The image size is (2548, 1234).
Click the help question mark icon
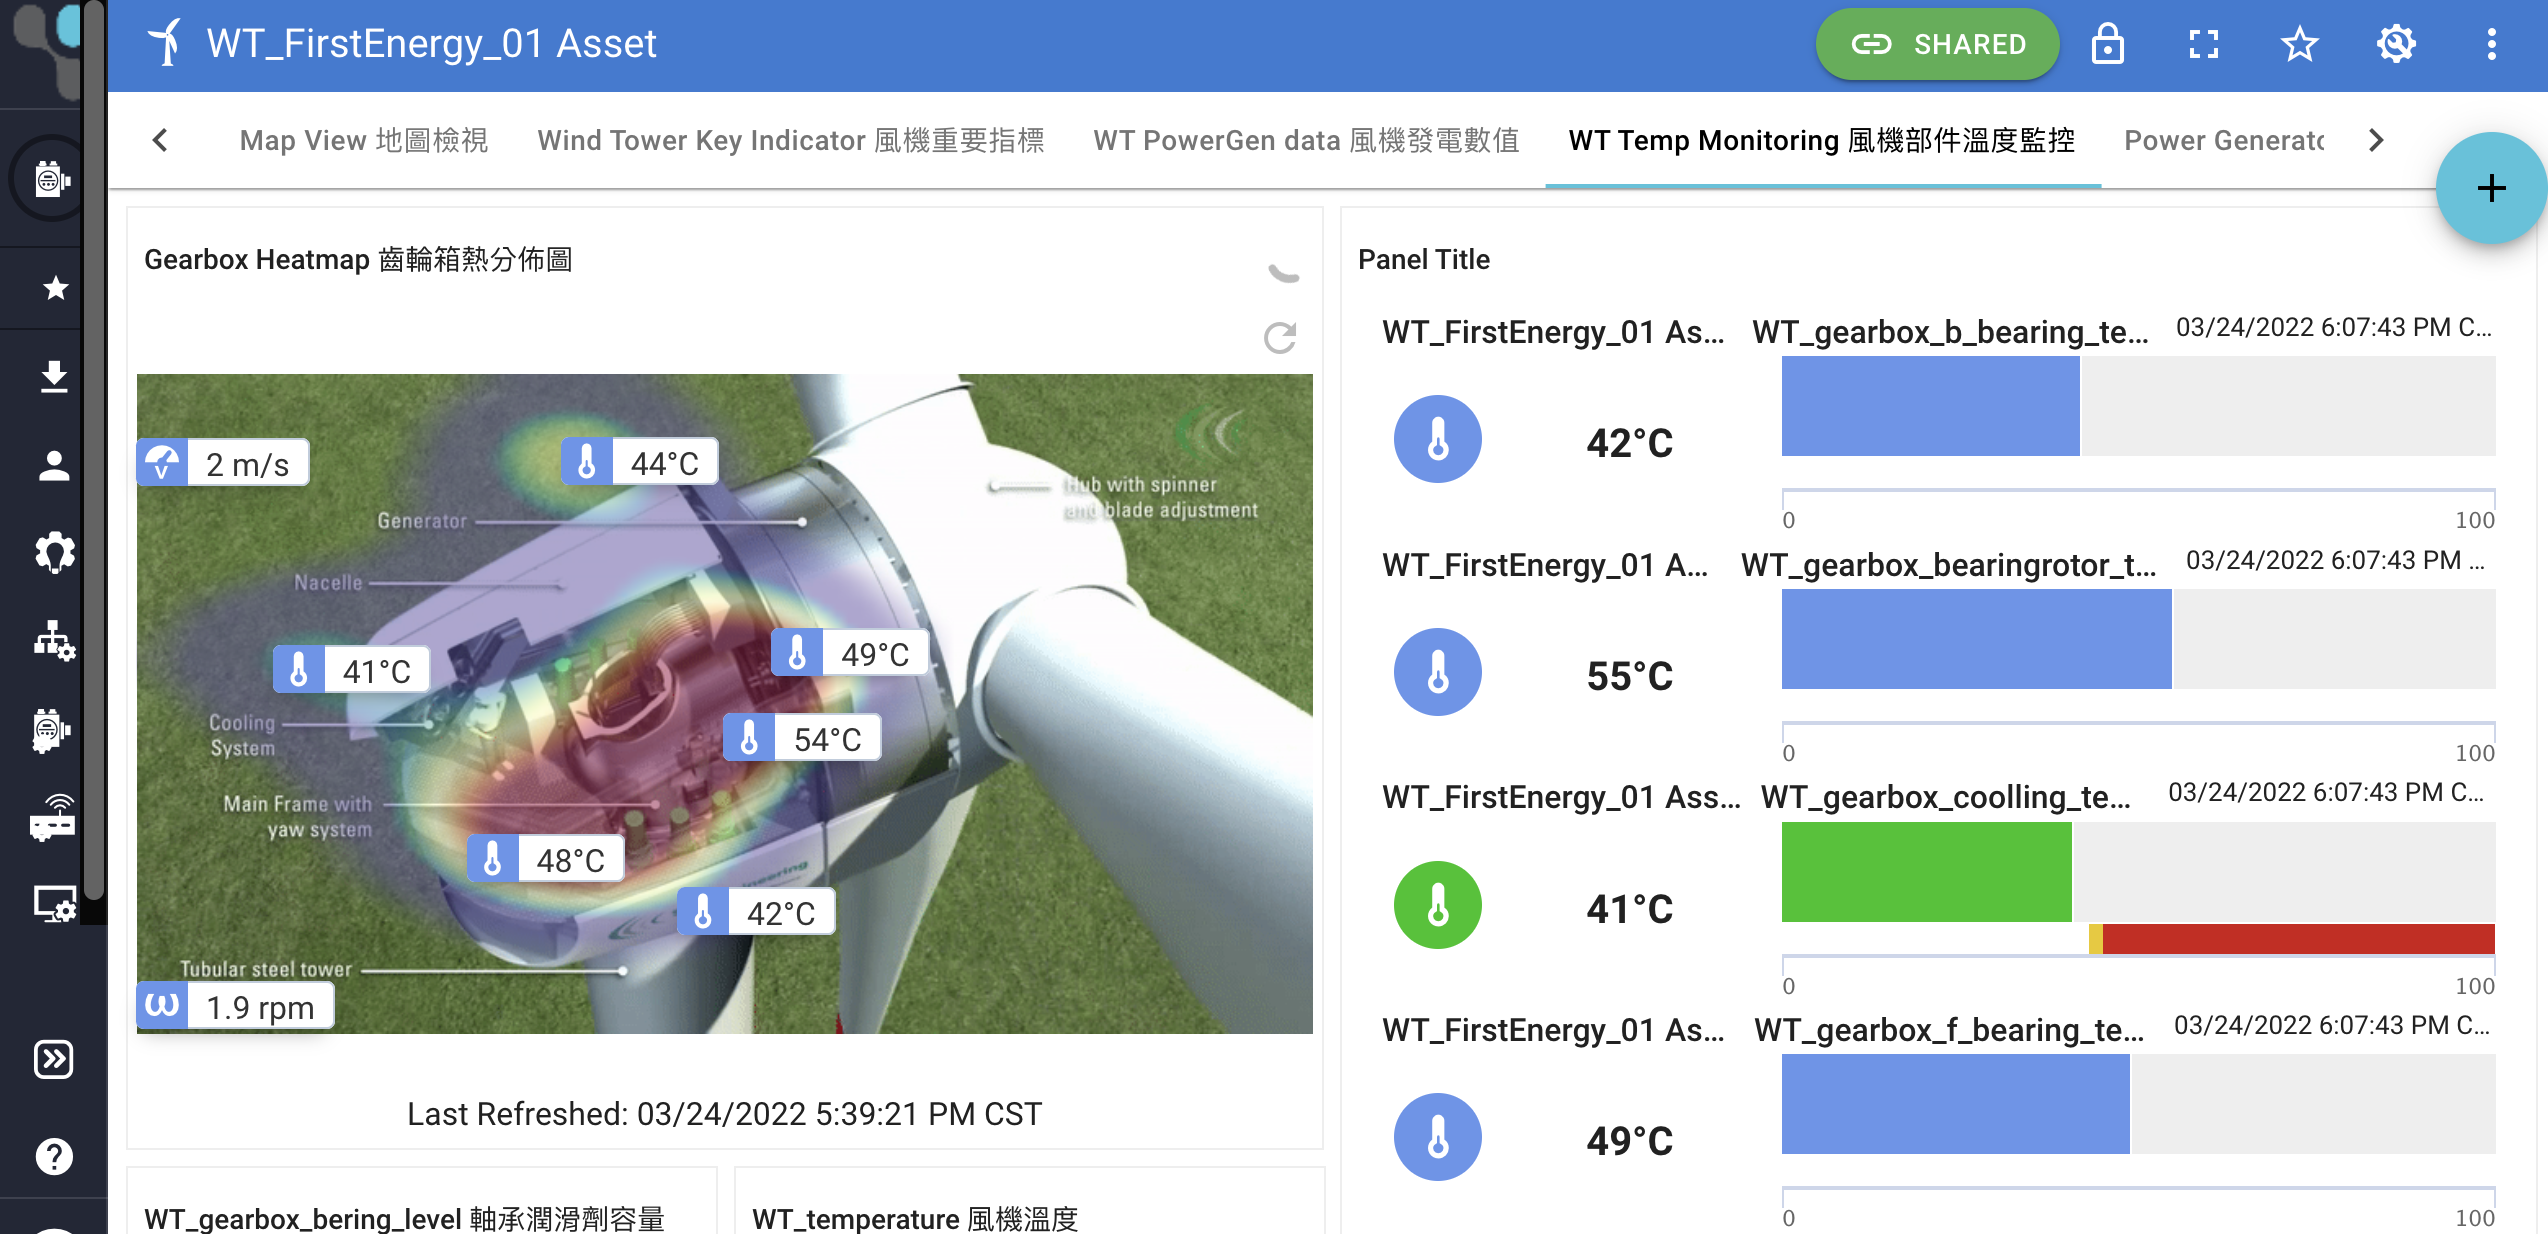(x=55, y=1156)
